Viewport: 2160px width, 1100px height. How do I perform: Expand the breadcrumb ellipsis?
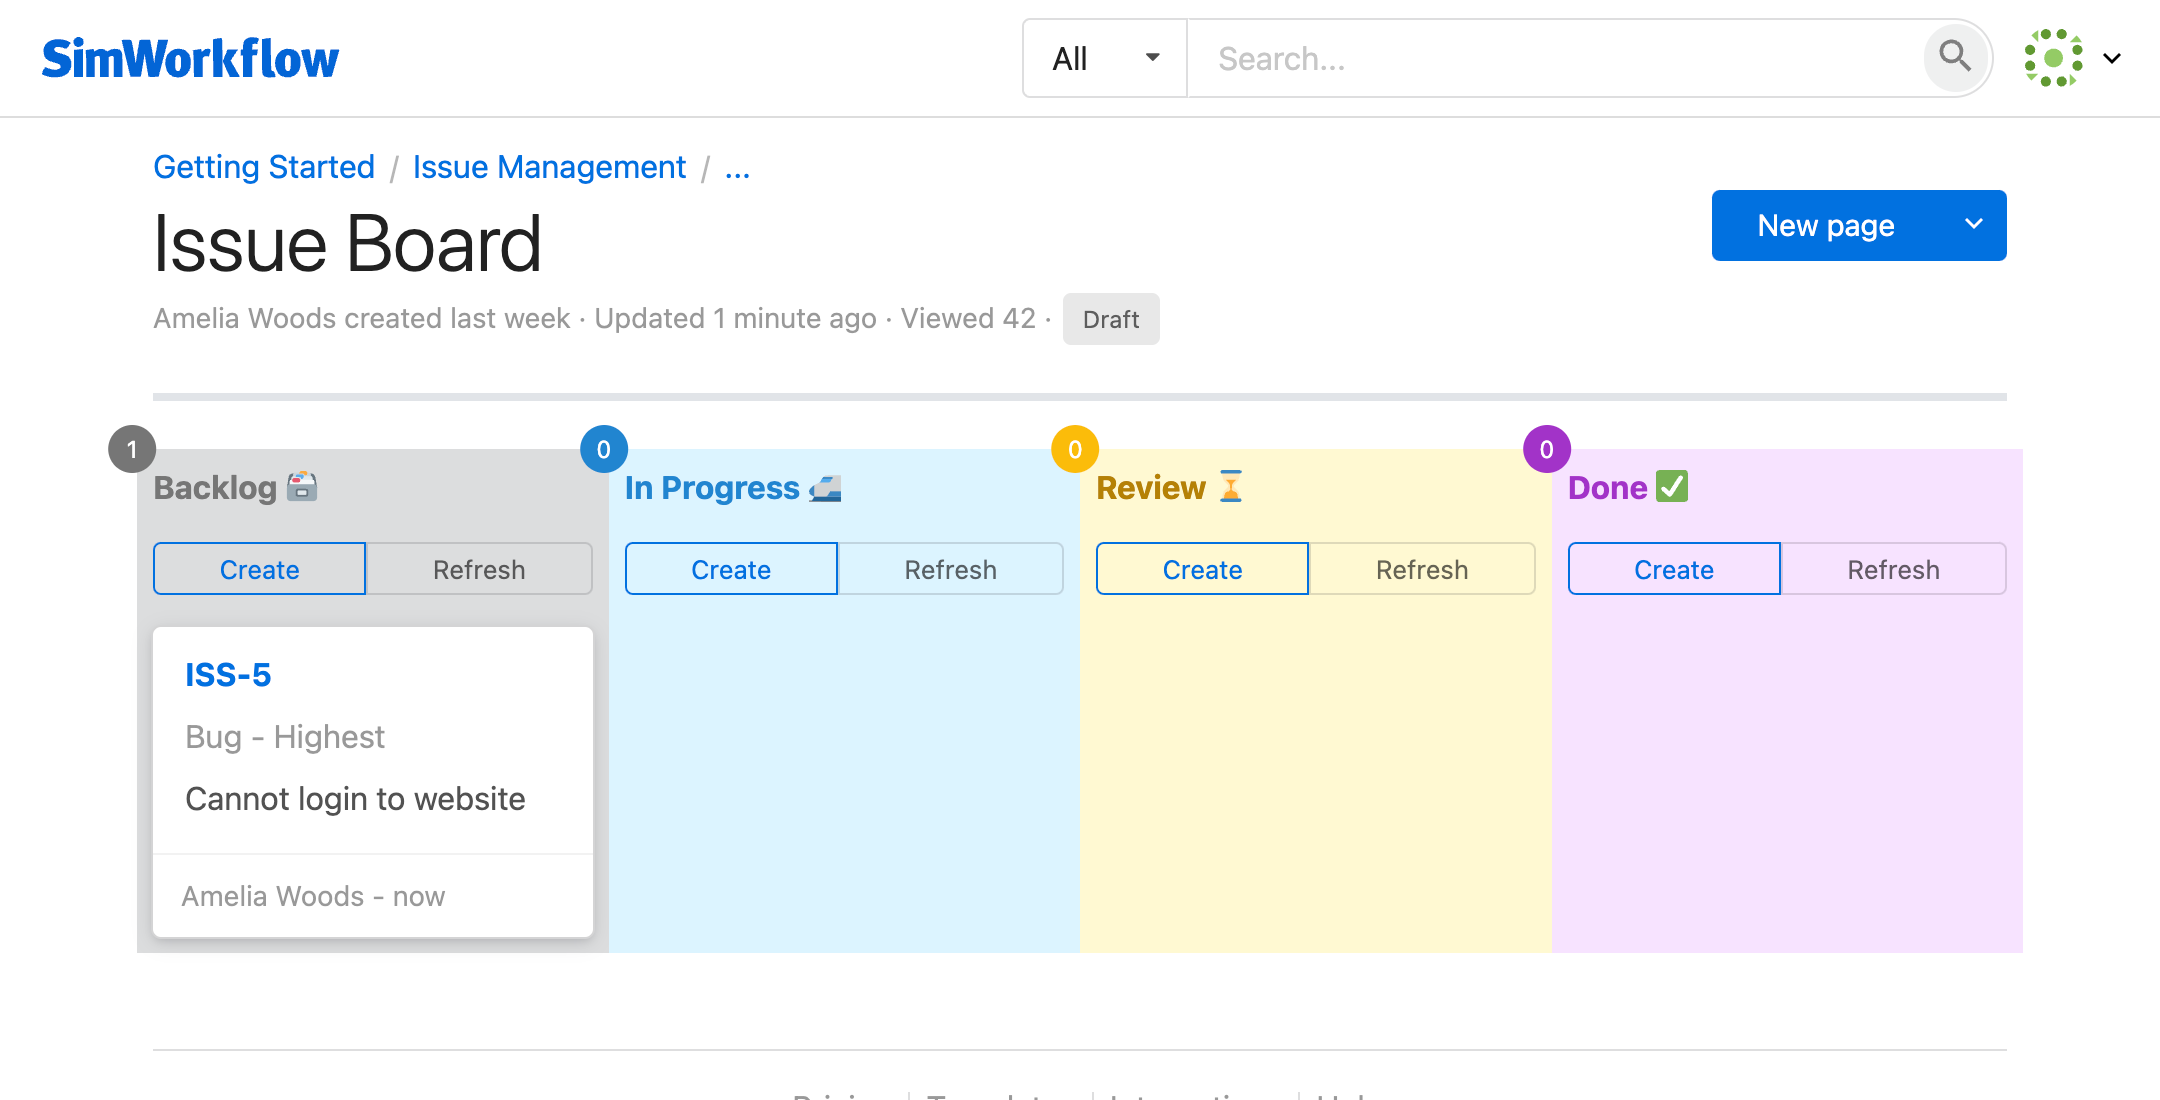737,169
